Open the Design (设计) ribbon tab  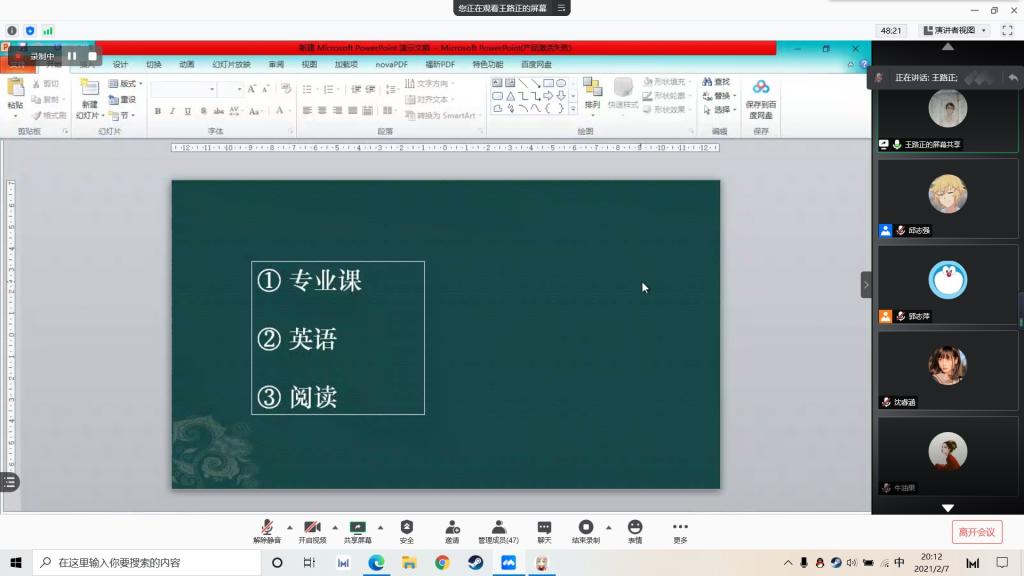point(120,64)
